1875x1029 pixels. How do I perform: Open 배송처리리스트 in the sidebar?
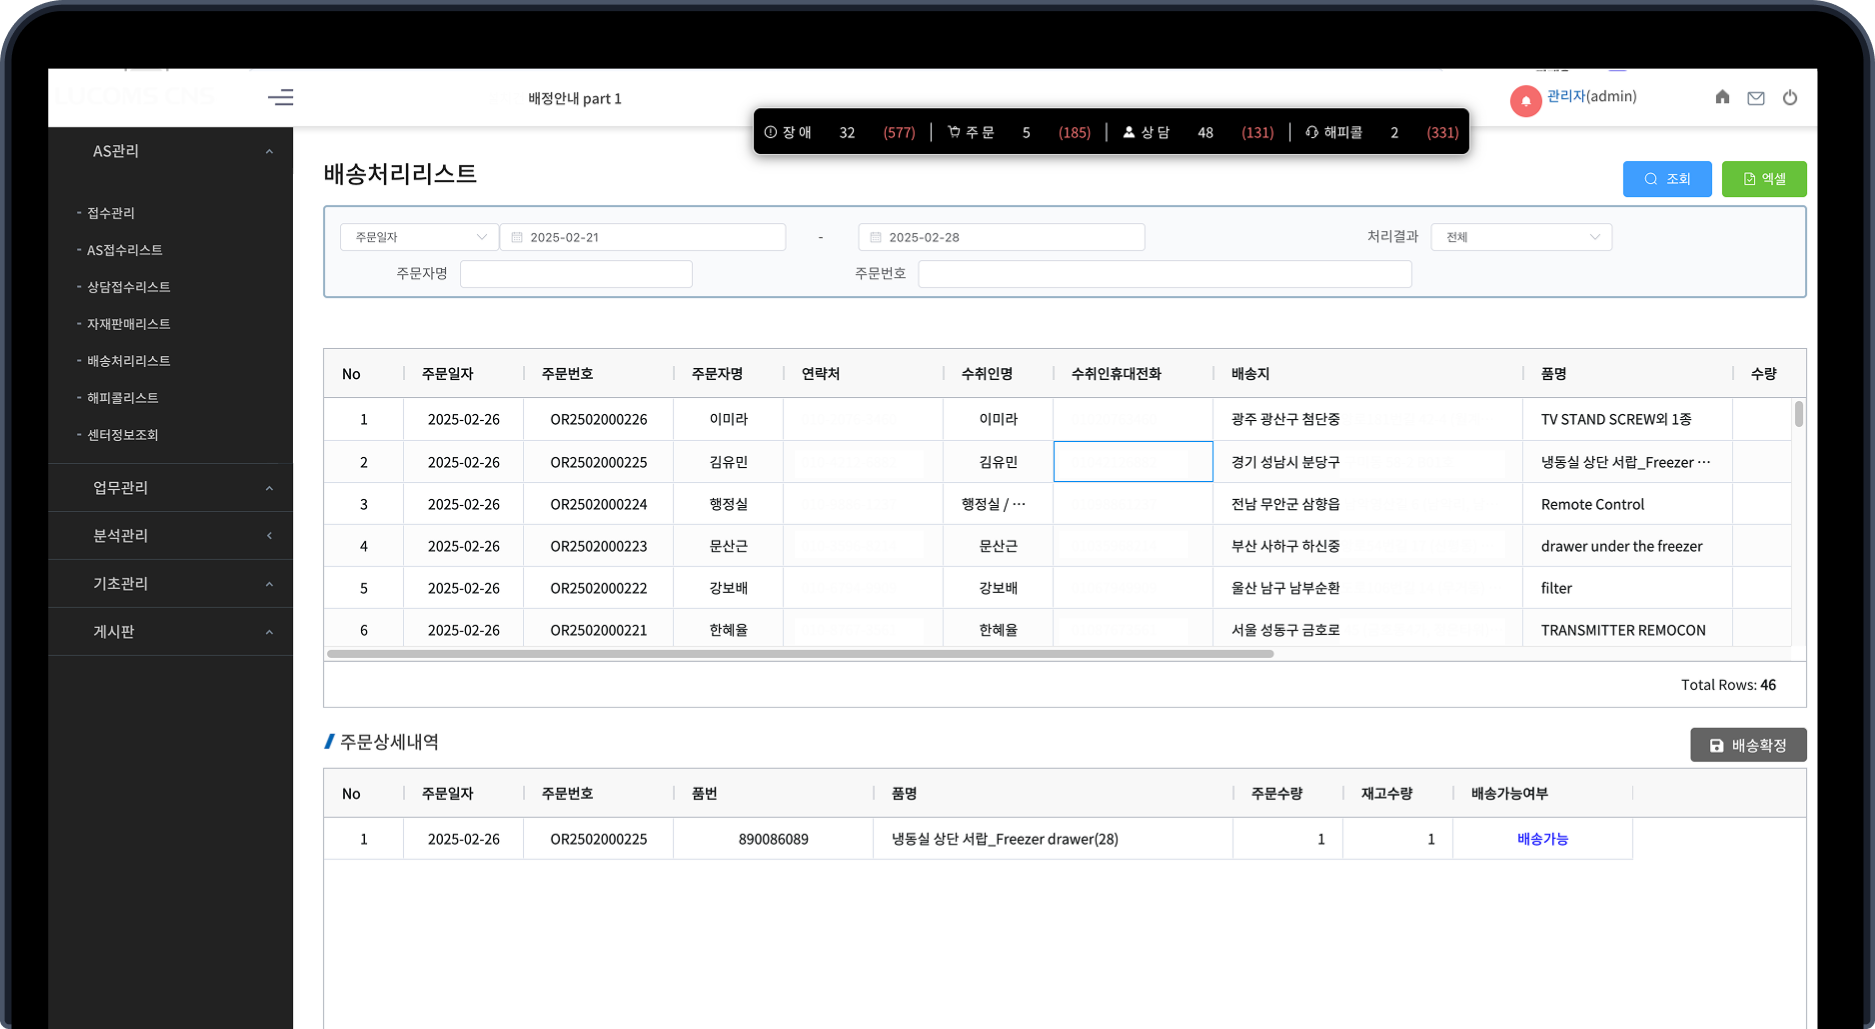click(x=128, y=361)
